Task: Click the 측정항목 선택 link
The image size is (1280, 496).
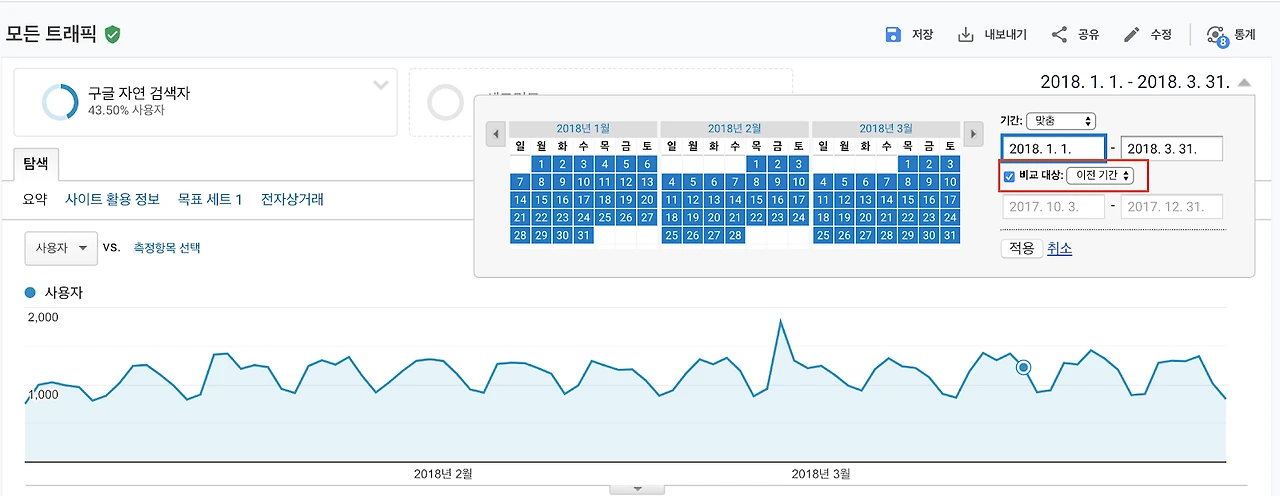Action: [x=167, y=248]
